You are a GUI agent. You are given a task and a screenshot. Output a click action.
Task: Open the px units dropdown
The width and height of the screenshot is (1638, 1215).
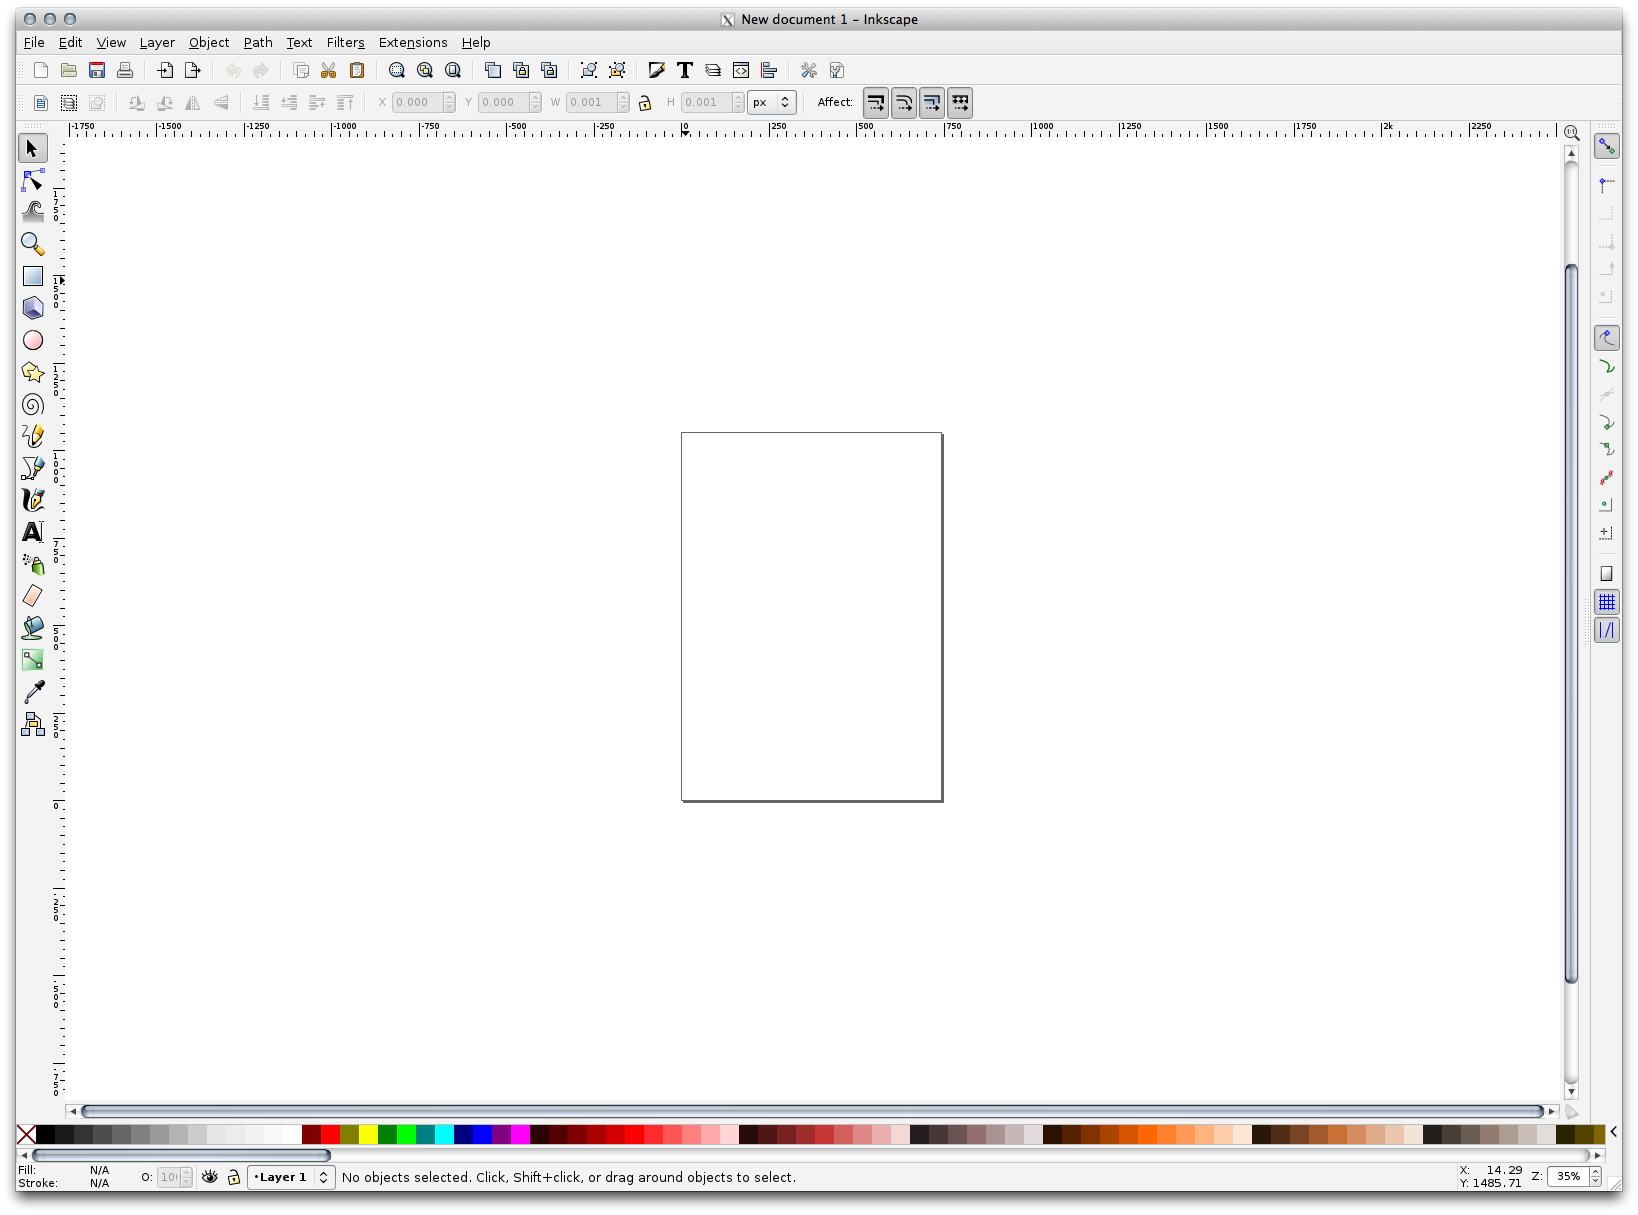(x=771, y=103)
